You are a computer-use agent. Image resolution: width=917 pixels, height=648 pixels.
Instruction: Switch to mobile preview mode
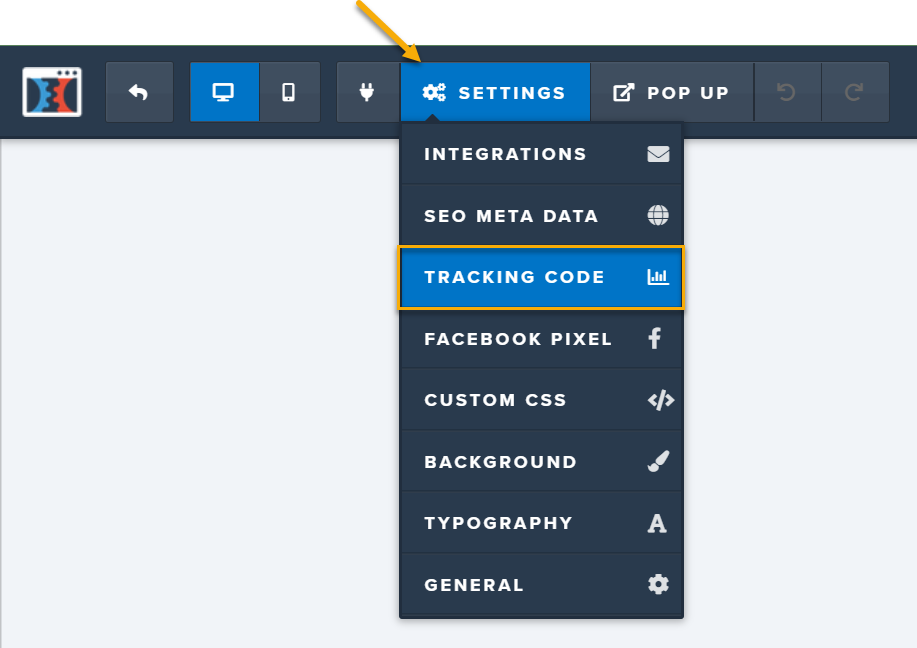[289, 92]
